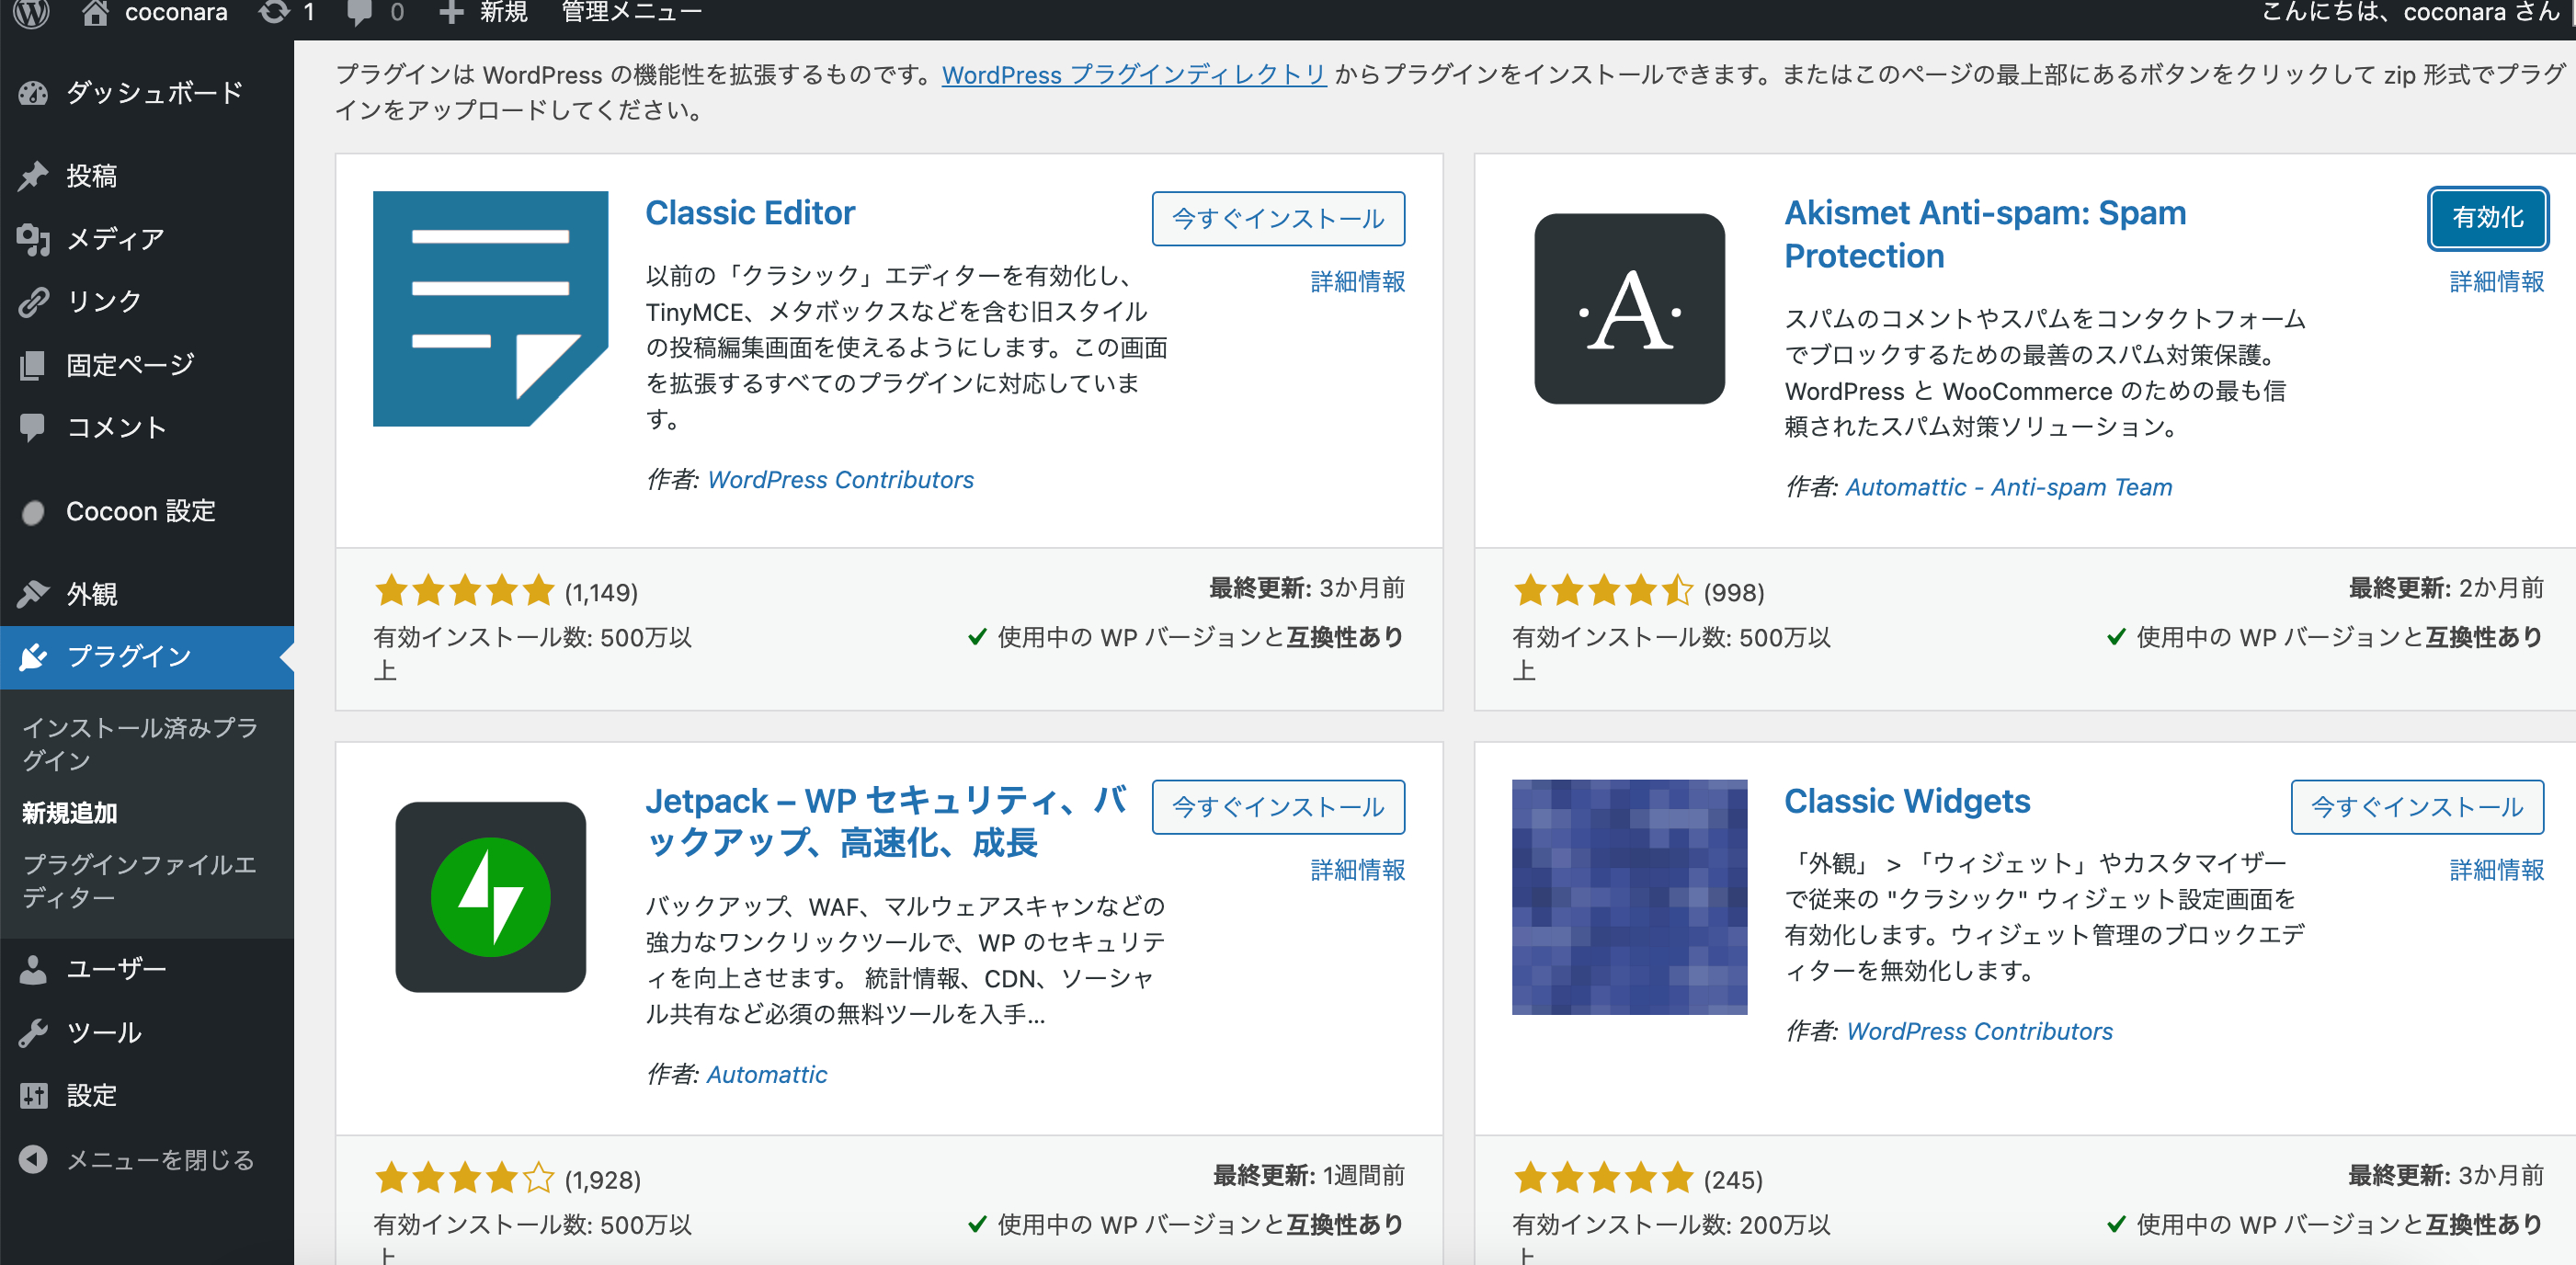Click the plus icon for 新規
Image resolution: width=2576 pixels, height=1265 pixels.
pyautogui.click(x=452, y=12)
